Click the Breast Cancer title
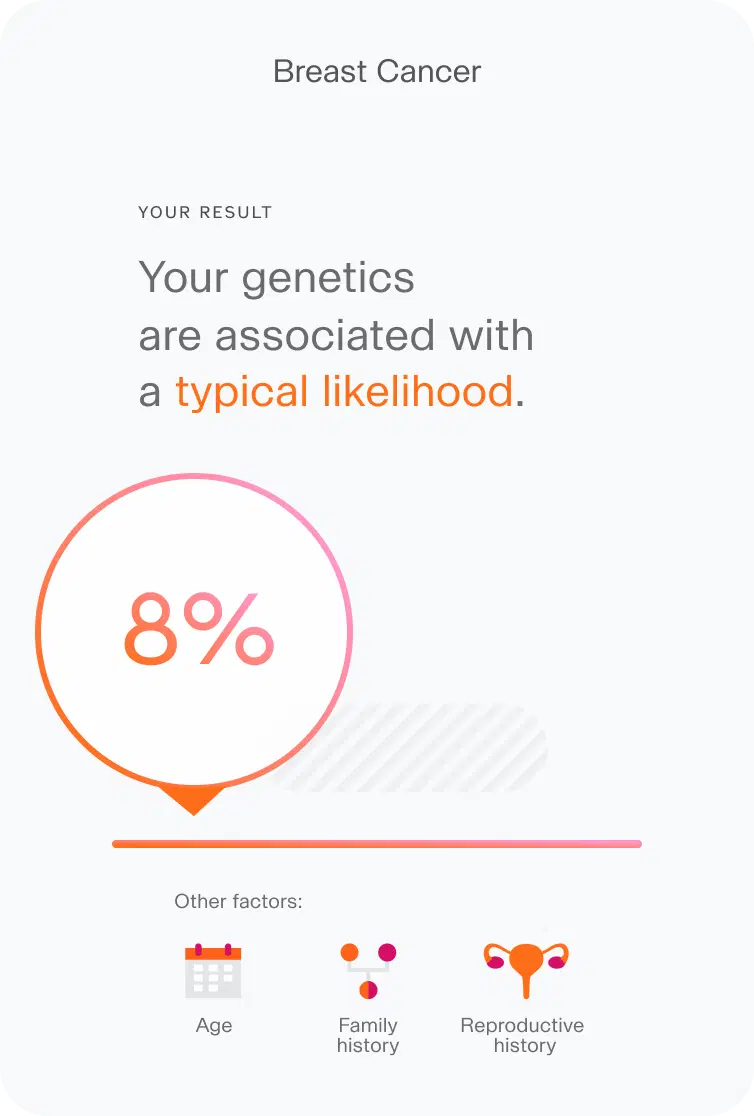754x1116 pixels. pyautogui.click(x=377, y=72)
